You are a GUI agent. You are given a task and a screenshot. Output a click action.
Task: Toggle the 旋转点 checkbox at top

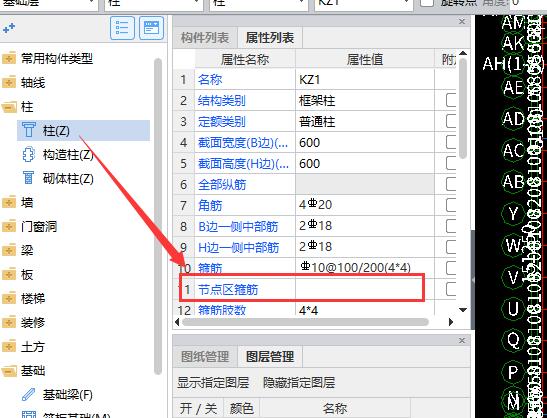click(x=427, y=3)
